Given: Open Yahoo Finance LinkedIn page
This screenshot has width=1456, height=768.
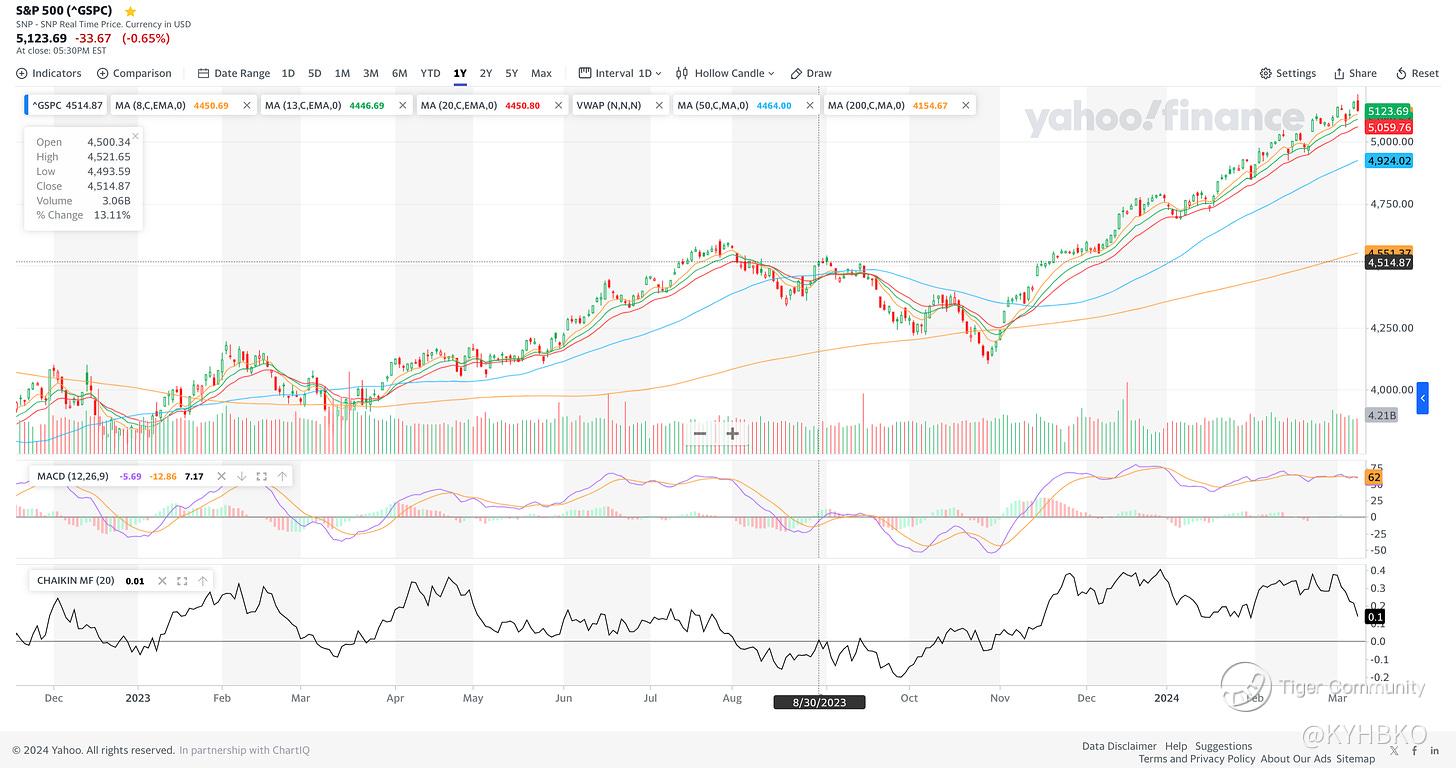Looking at the screenshot, I should pyautogui.click(x=1435, y=750).
